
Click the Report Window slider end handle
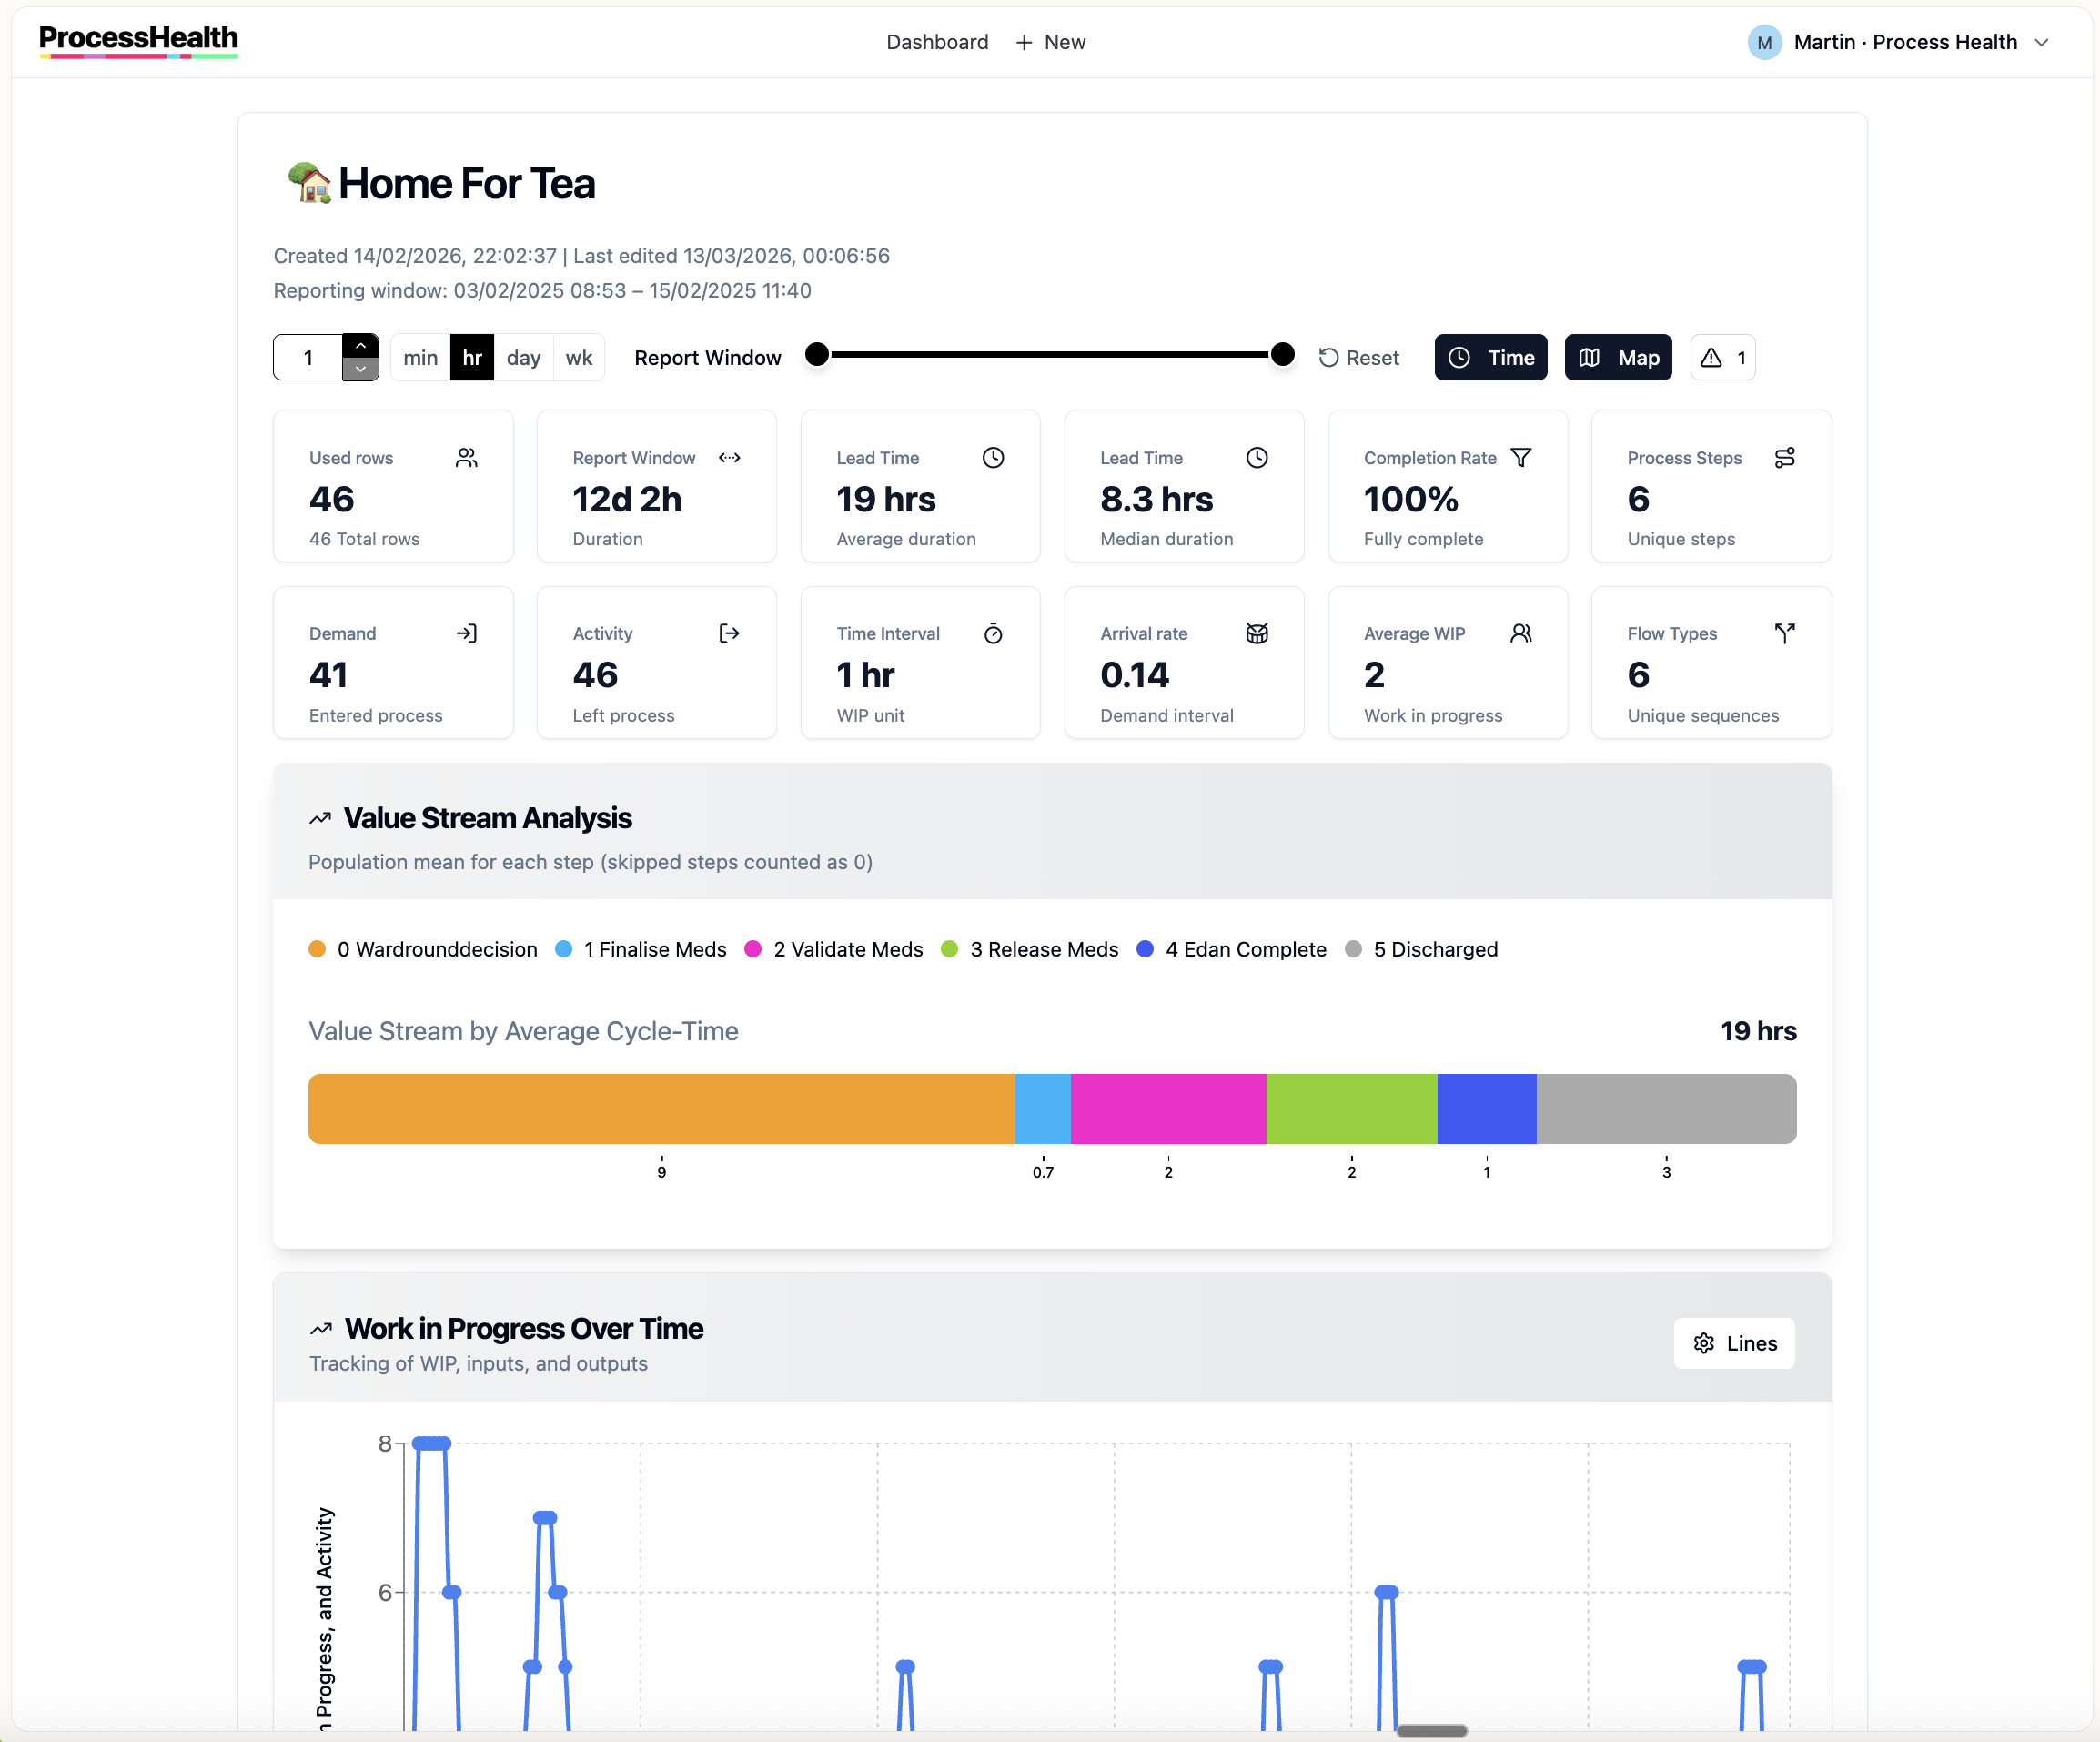tap(1282, 354)
